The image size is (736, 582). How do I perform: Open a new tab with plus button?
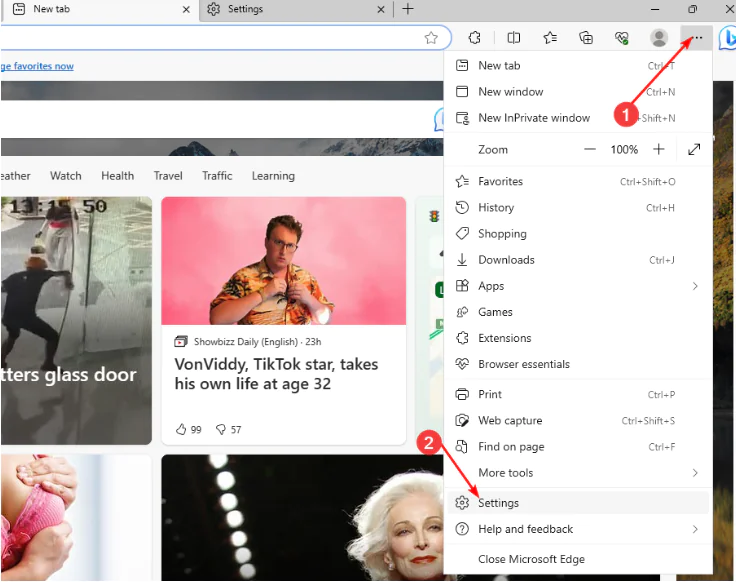point(407,9)
